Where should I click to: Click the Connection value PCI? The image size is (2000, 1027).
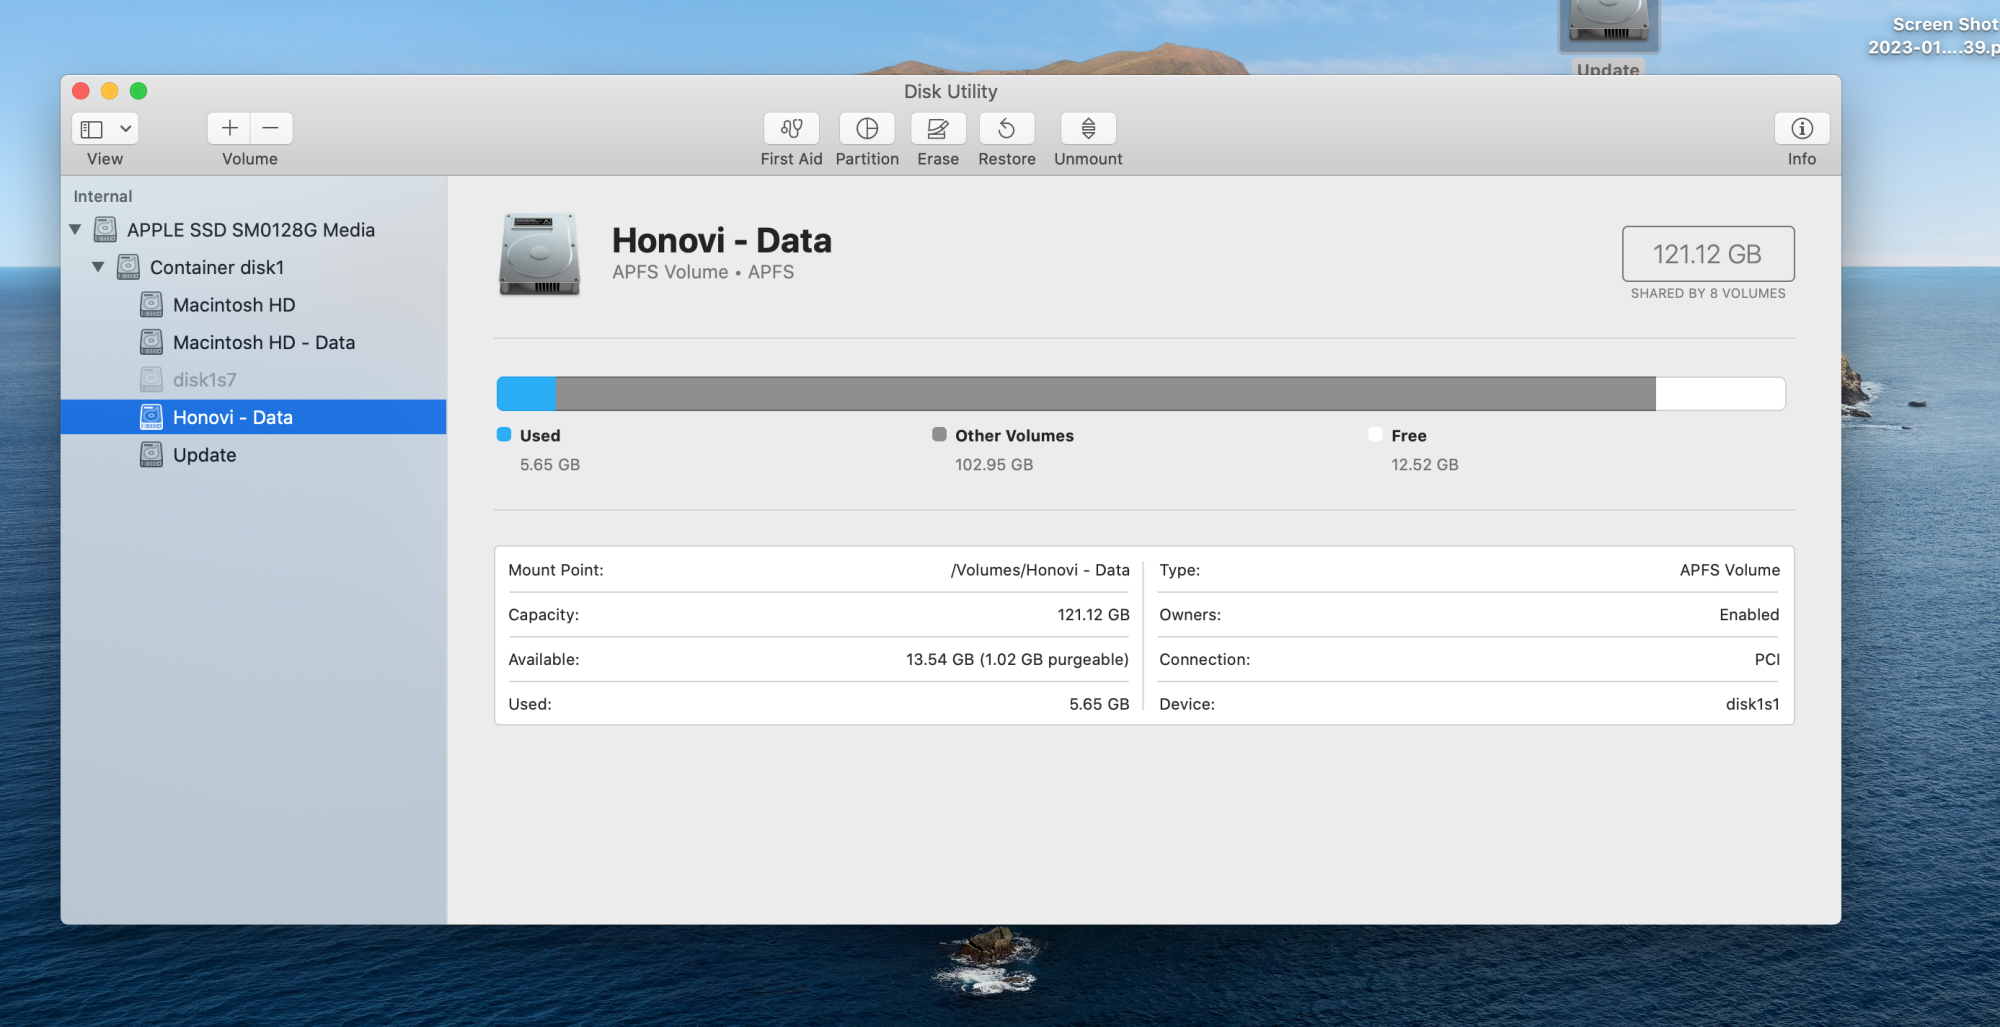click(1767, 660)
